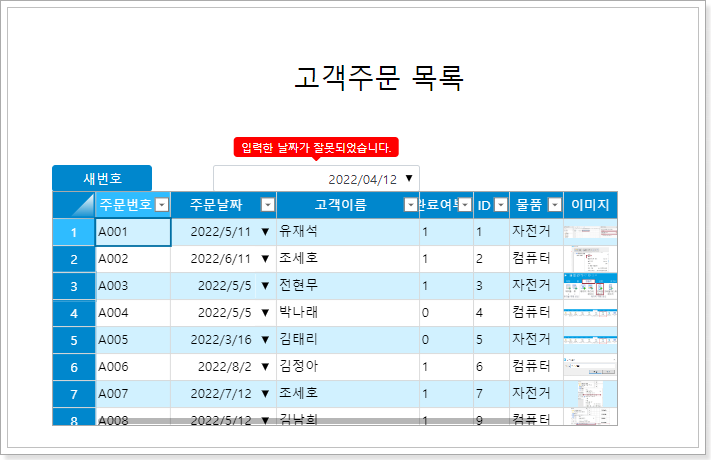
Task: Click the select-all corner triangle of the grid
Action: [x=74, y=205]
